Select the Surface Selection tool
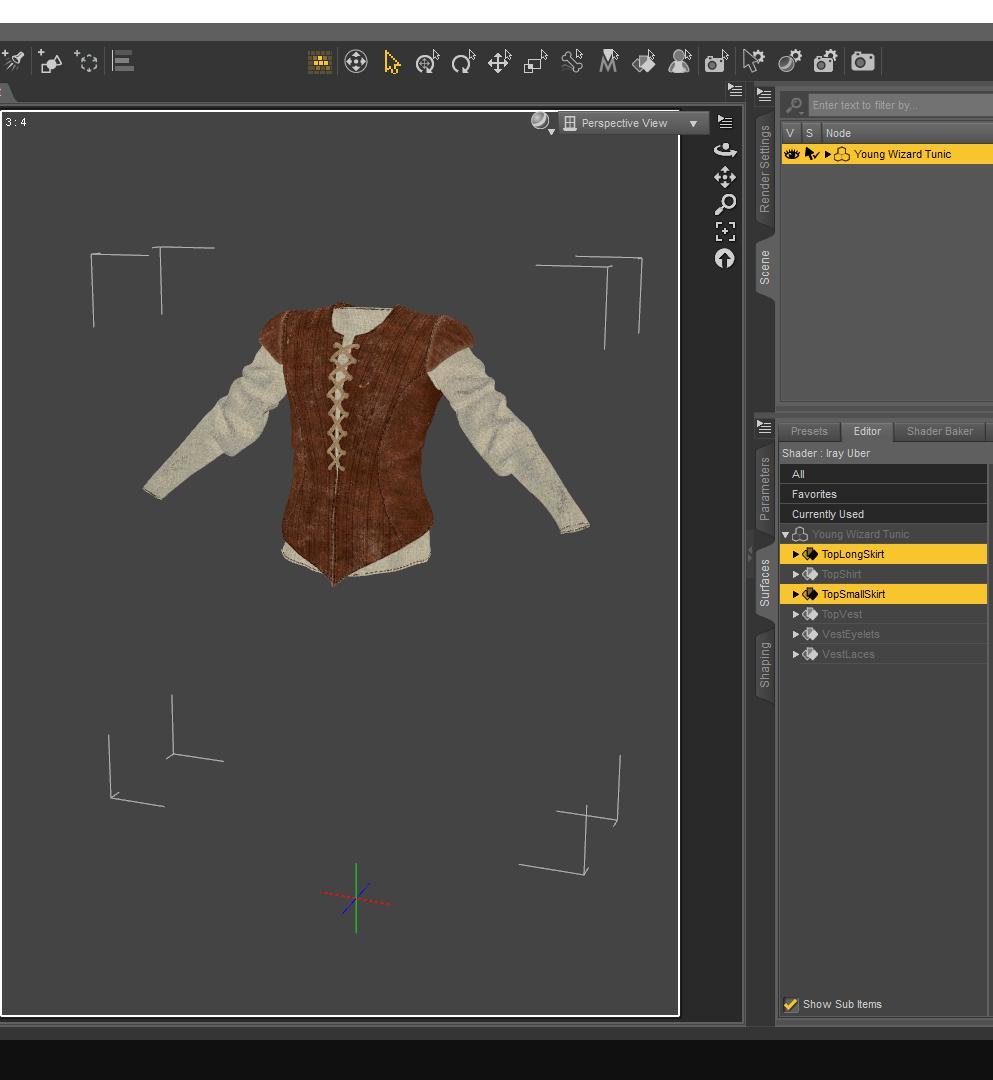This screenshot has width=993, height=1080. tap(644, 63)
